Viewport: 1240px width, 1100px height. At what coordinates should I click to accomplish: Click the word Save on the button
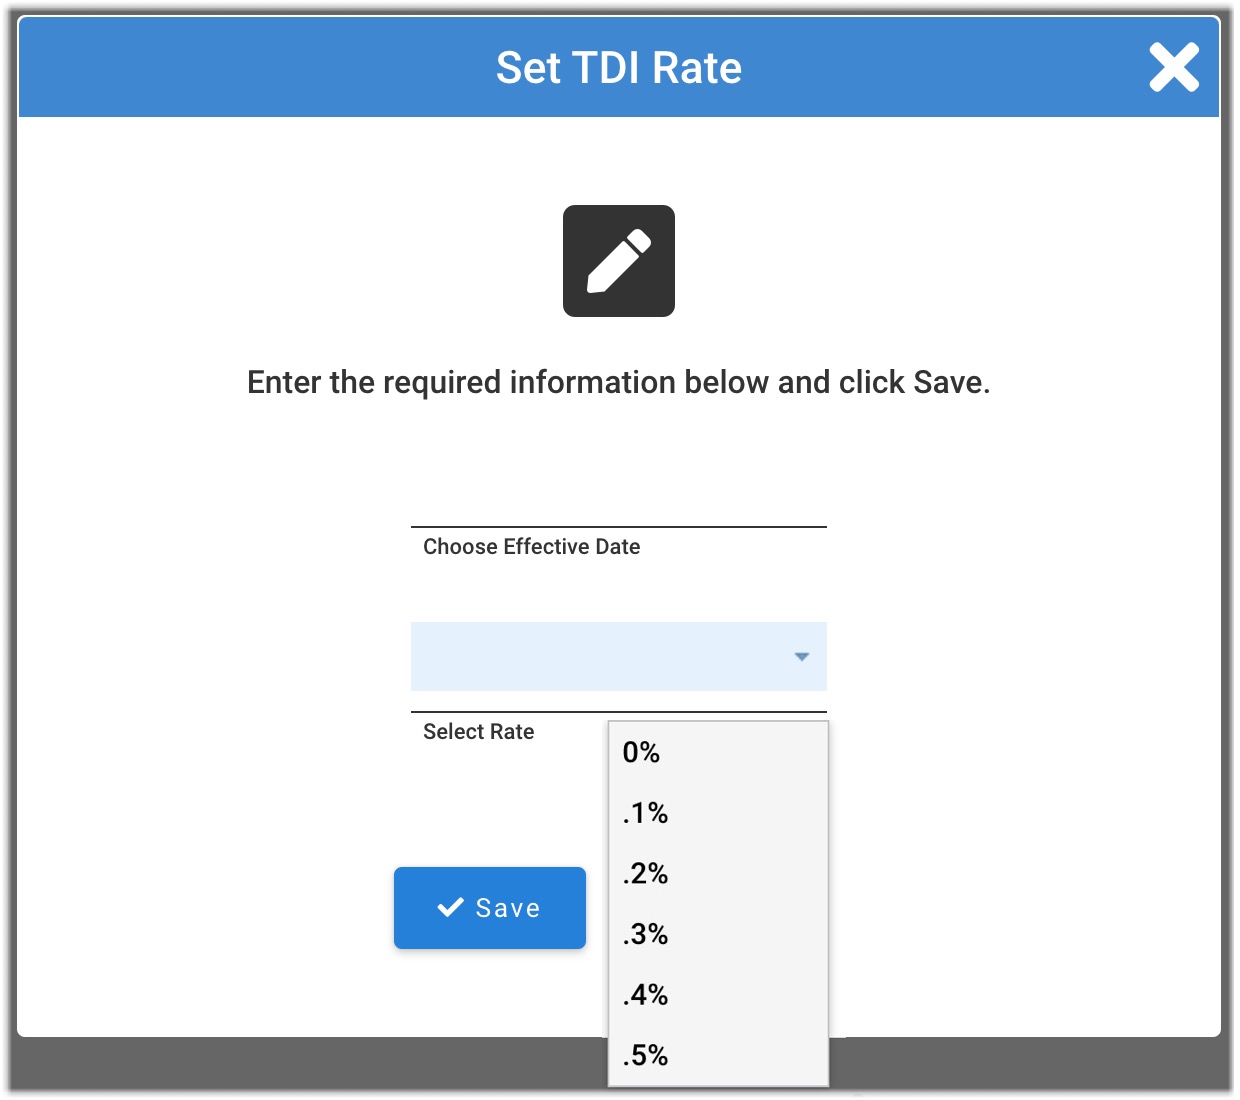coord(507,908)
